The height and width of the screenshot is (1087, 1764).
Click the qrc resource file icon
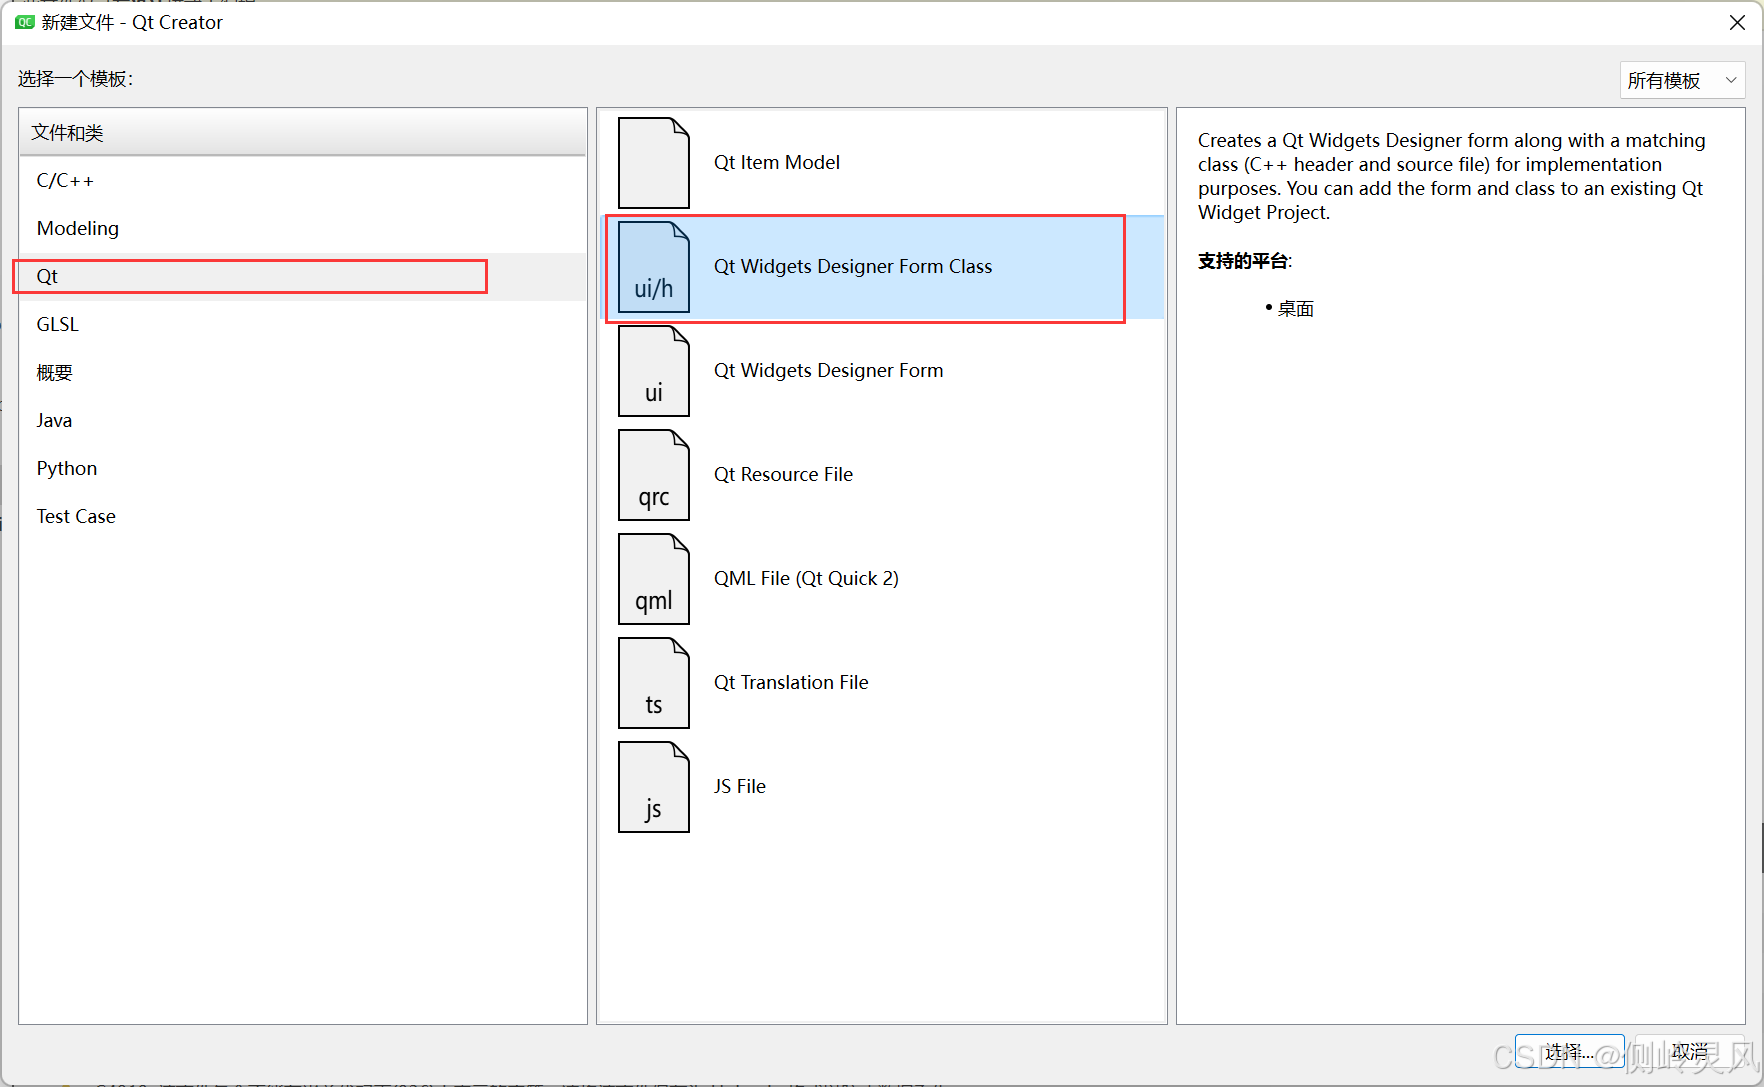click(x=654, y=475)
